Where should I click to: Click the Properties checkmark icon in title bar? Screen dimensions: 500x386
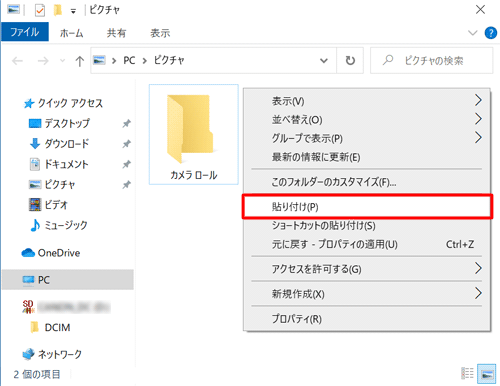[40, 10]
